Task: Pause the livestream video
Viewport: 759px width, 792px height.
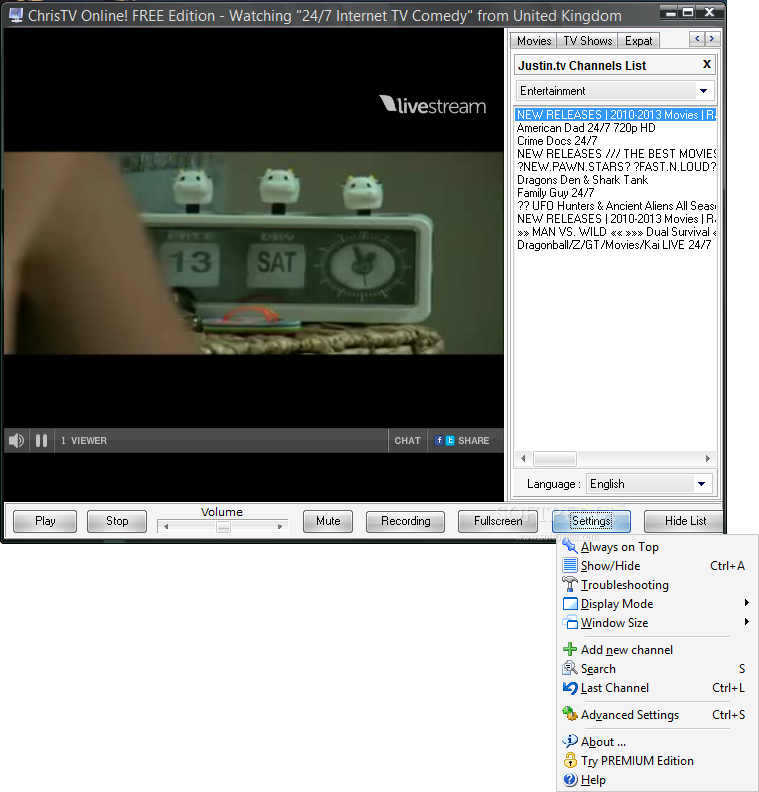Action: (41, 440)
